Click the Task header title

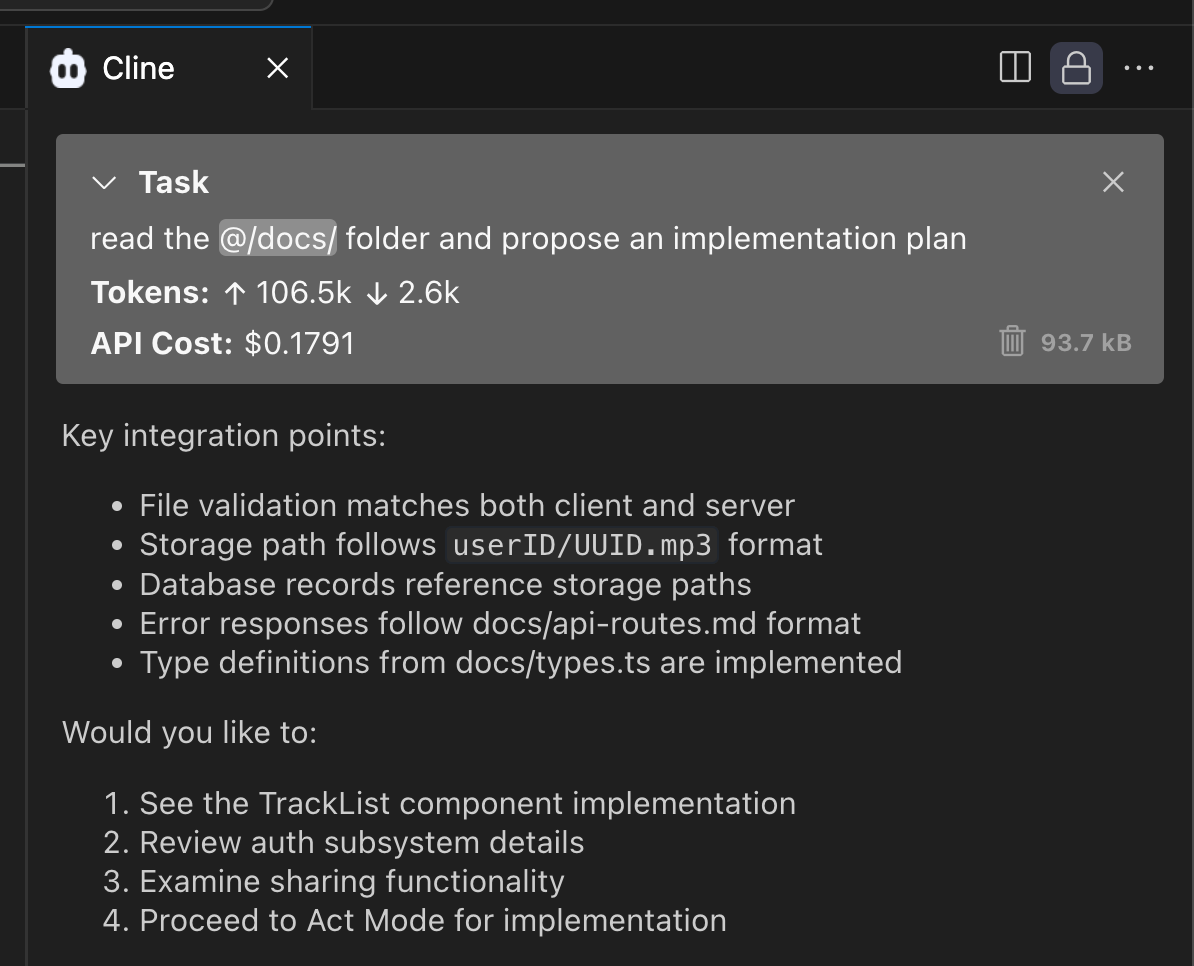point(174,183)
